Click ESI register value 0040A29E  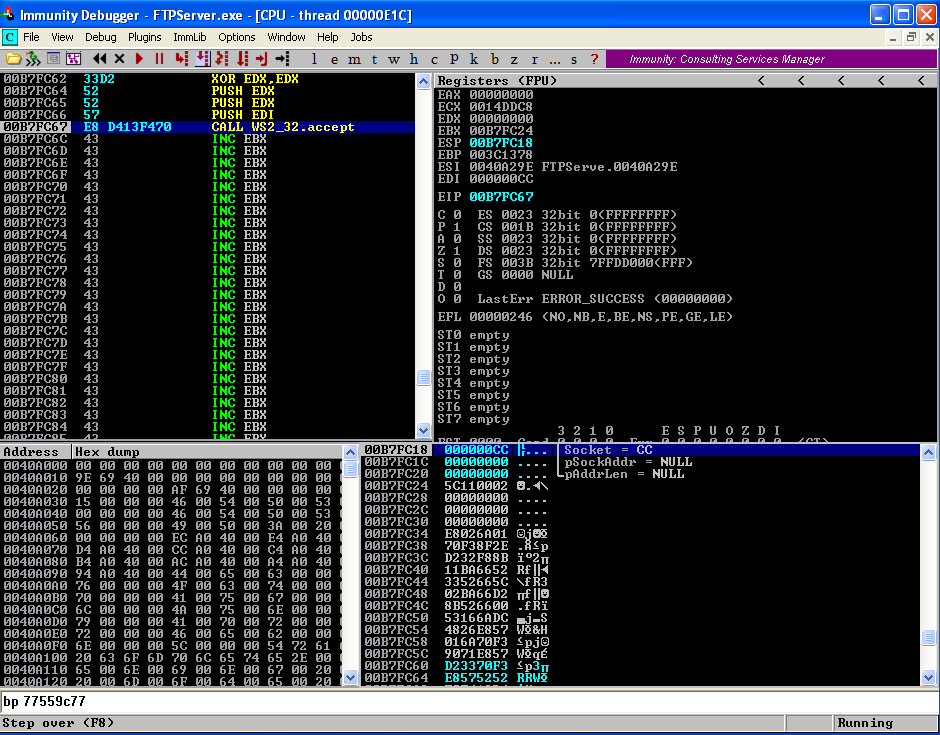[x=501, y=167]
